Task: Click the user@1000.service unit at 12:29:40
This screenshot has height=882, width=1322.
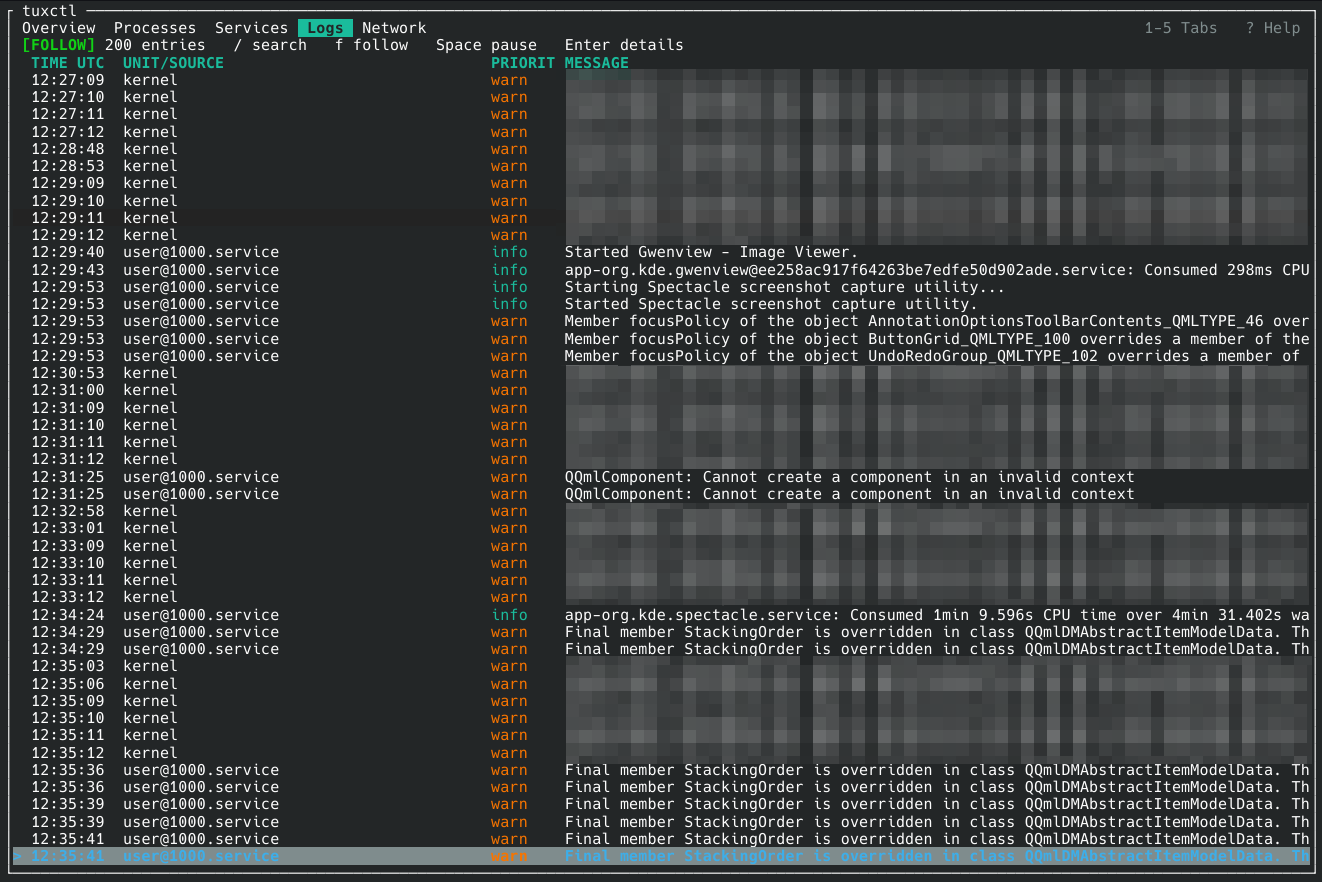Action: (x=201, y=252)
